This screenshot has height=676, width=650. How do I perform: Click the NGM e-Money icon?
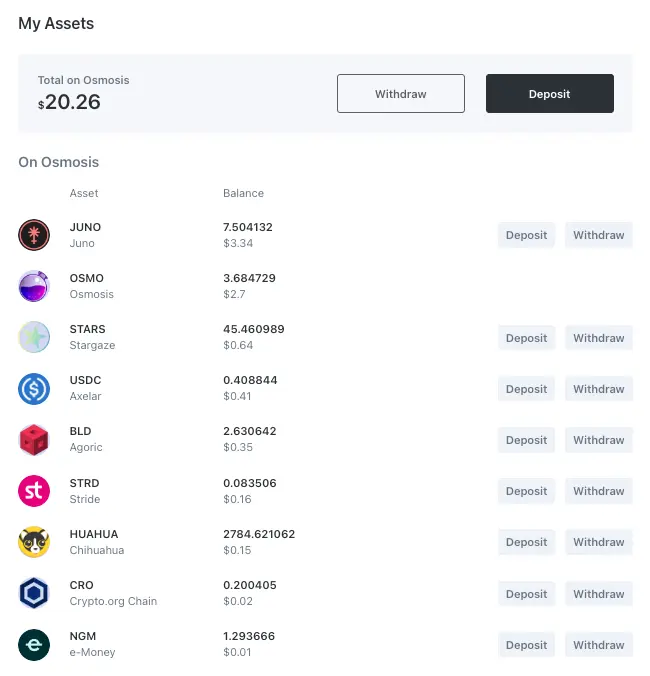[x=34, y=644]
